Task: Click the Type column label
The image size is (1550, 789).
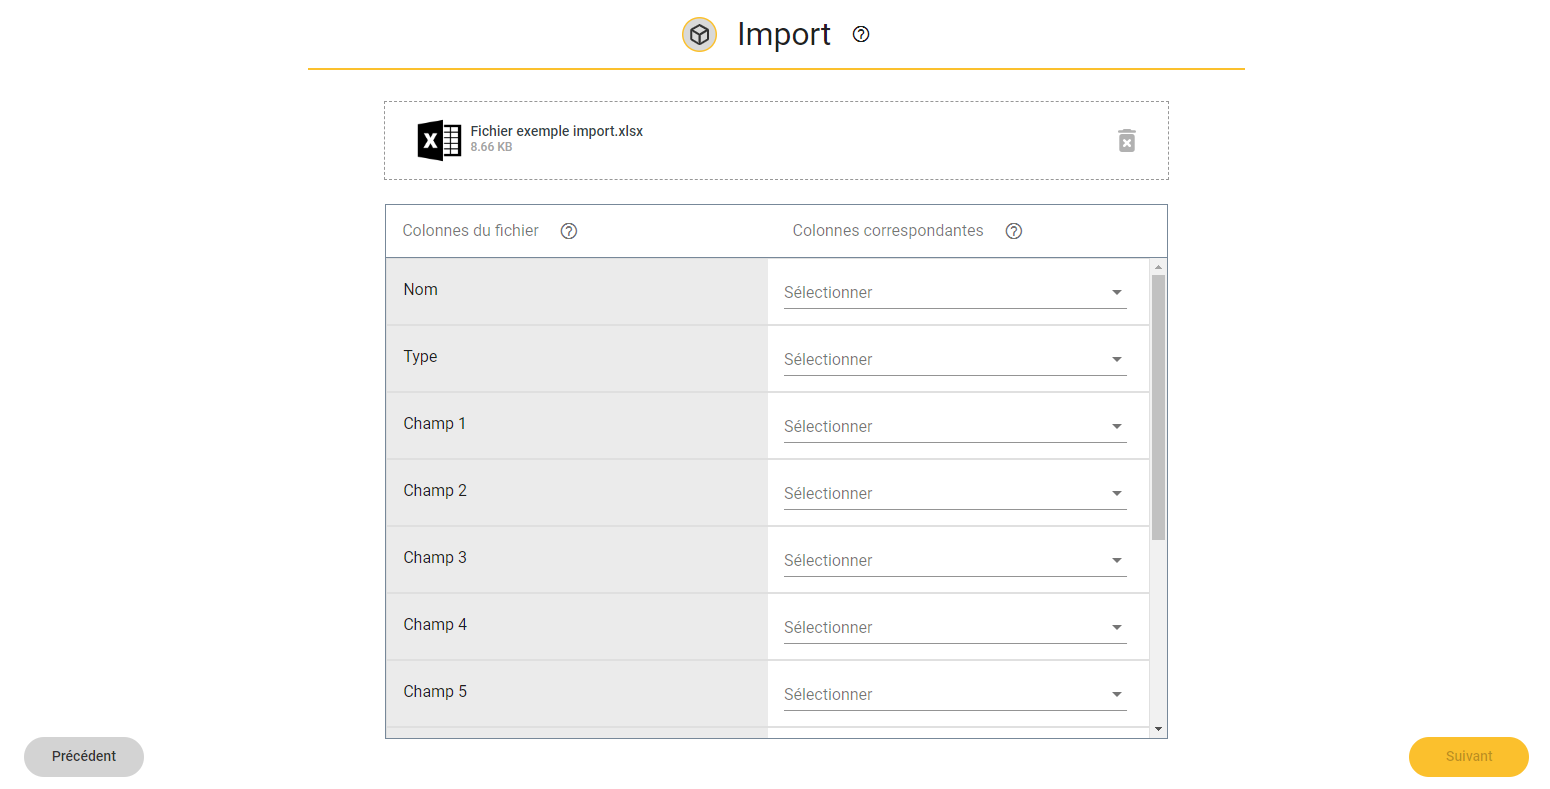Action: (421, 356)
